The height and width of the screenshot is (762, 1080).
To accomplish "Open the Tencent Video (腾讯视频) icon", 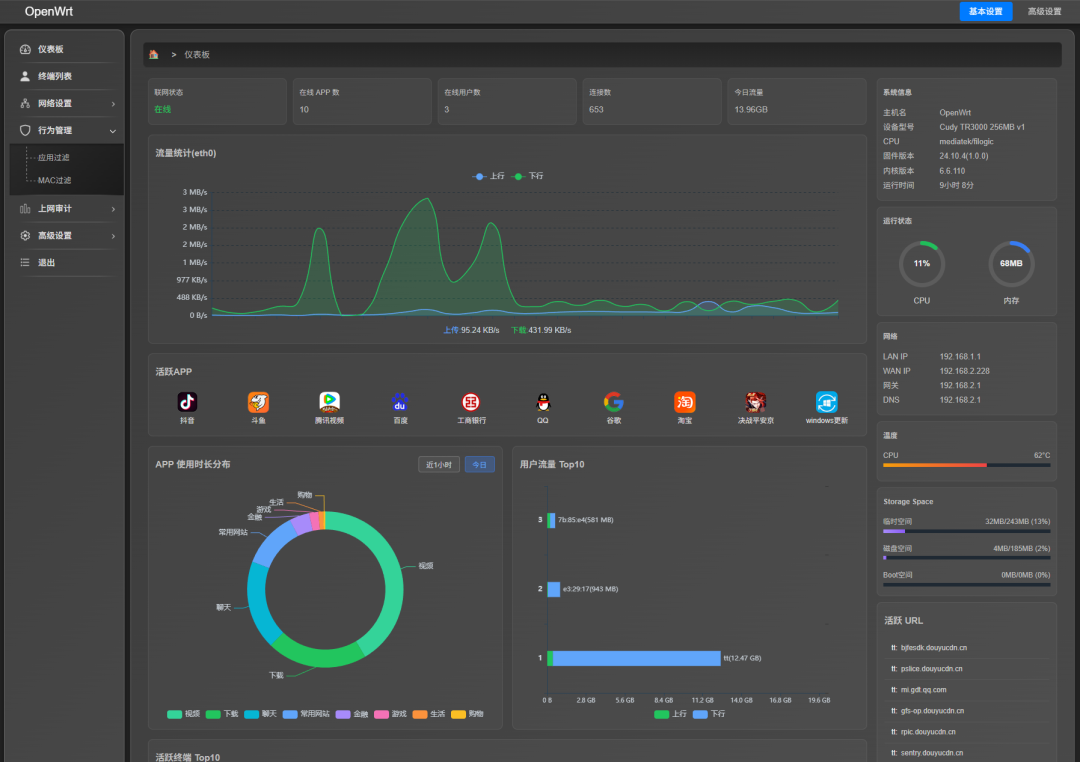I will click(329, 402).
